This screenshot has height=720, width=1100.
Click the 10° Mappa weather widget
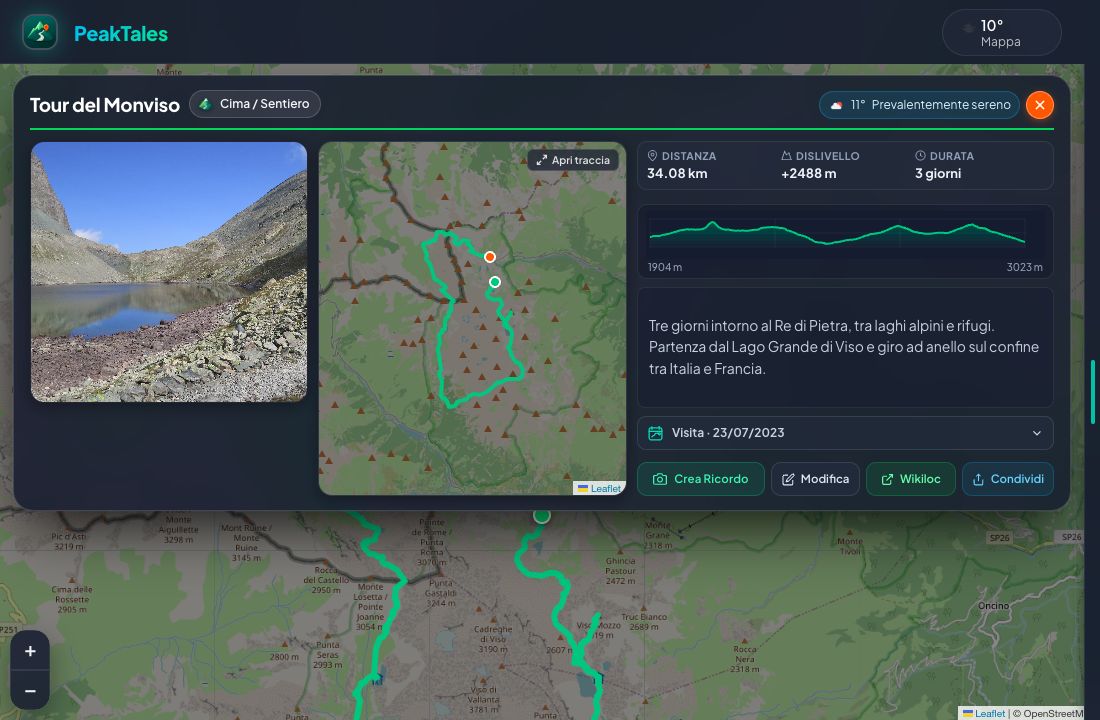point(1001,33)
